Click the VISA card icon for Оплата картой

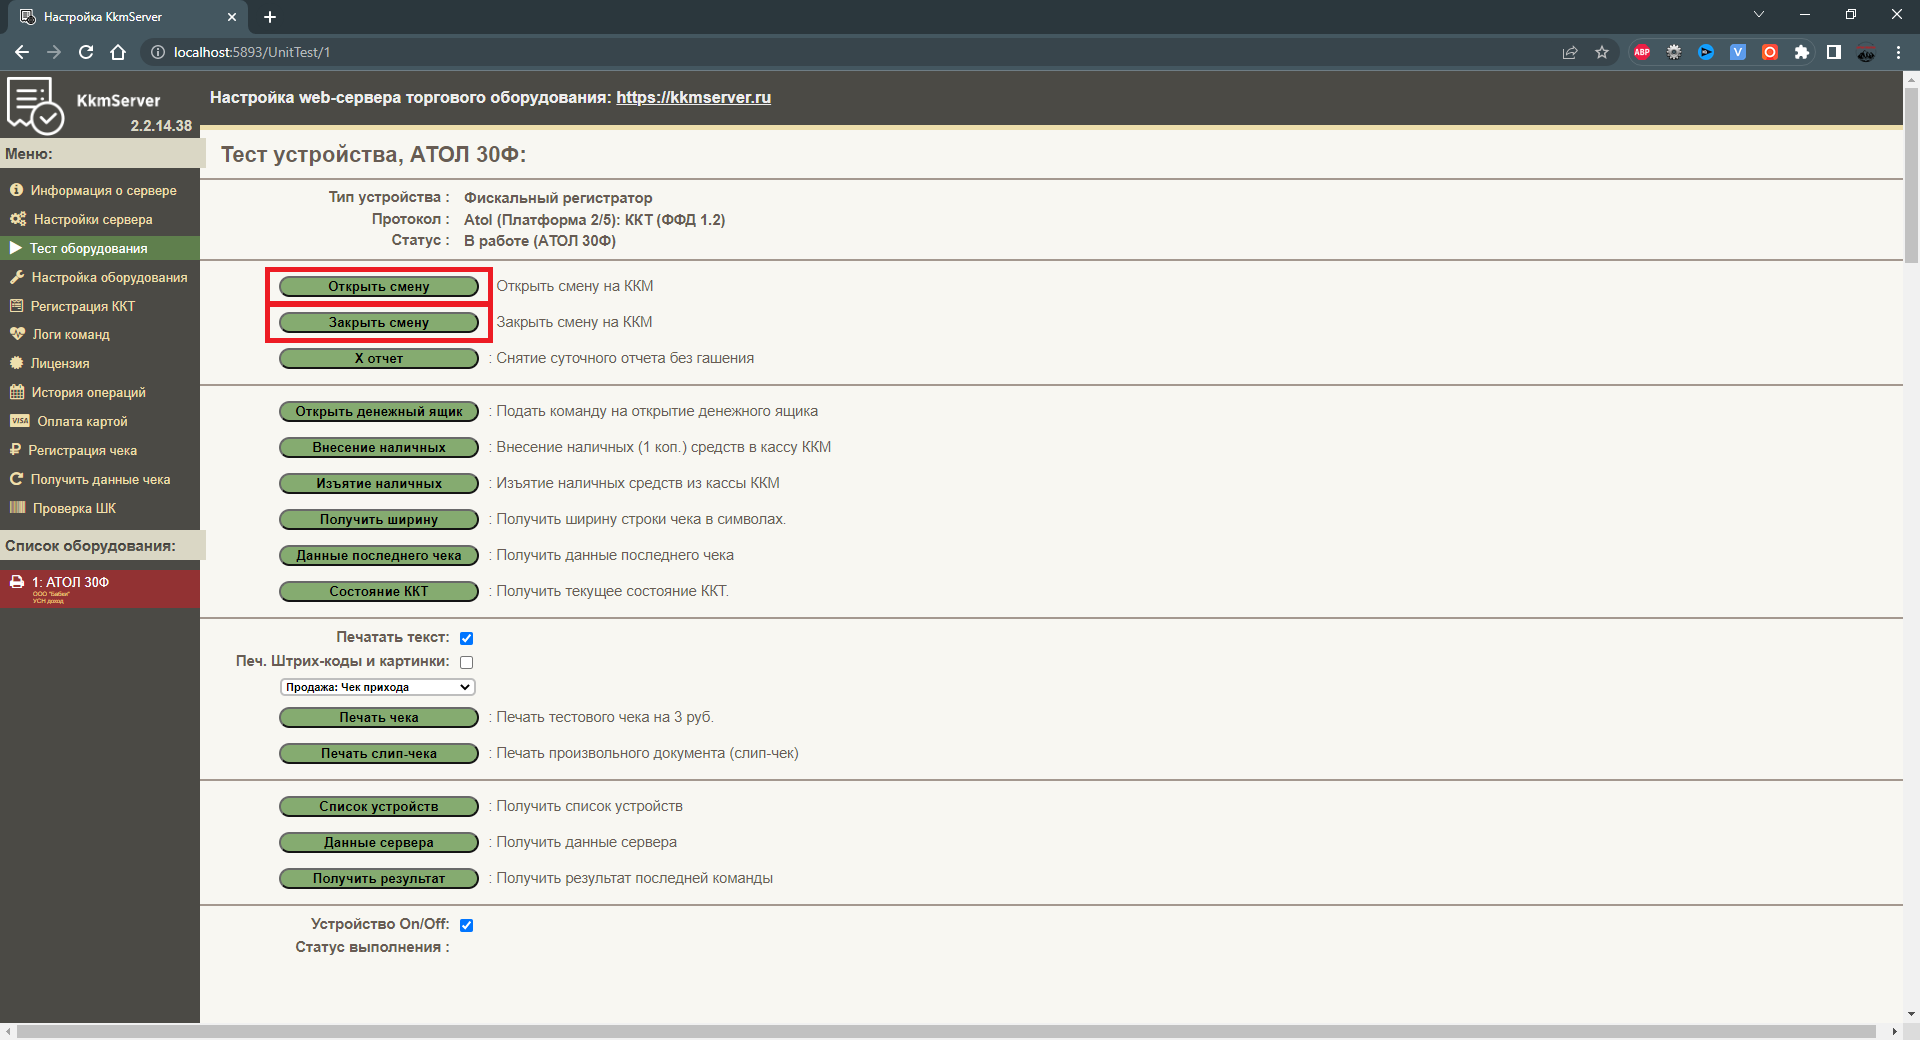[19, 421]
